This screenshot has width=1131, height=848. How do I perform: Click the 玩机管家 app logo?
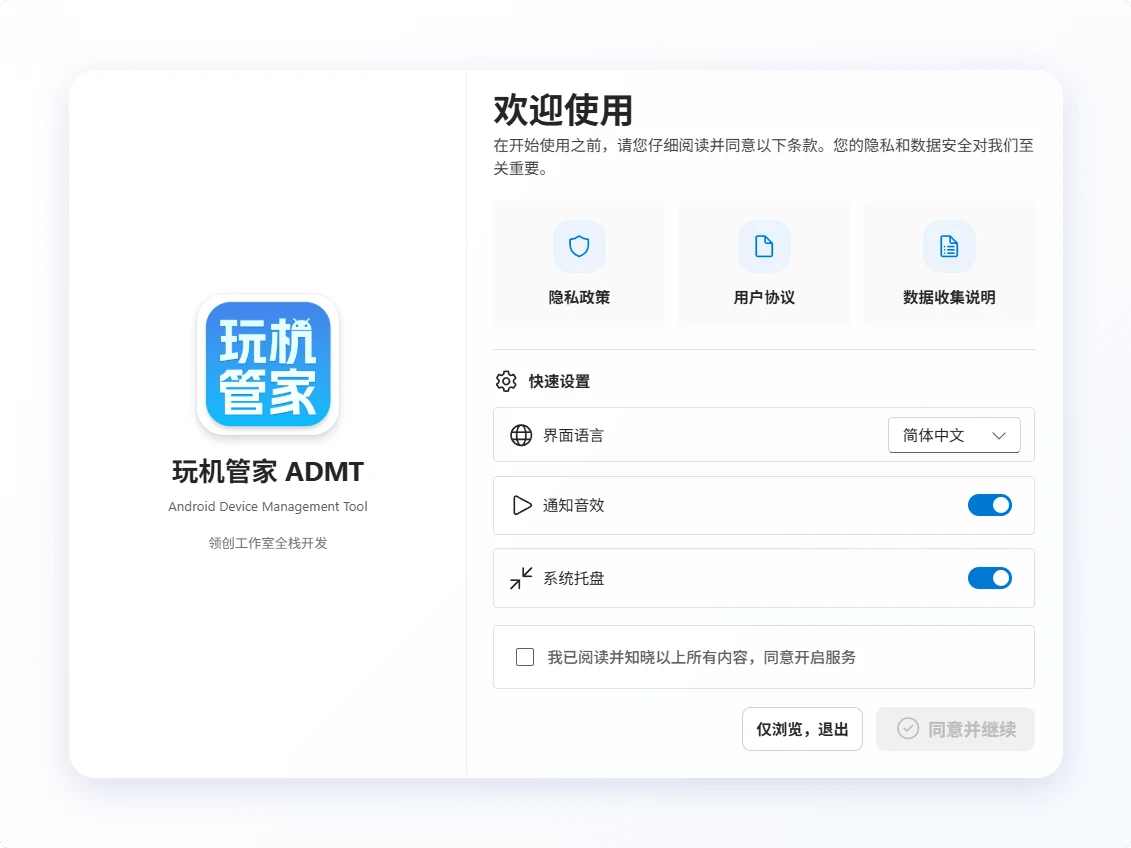point(267,363)
